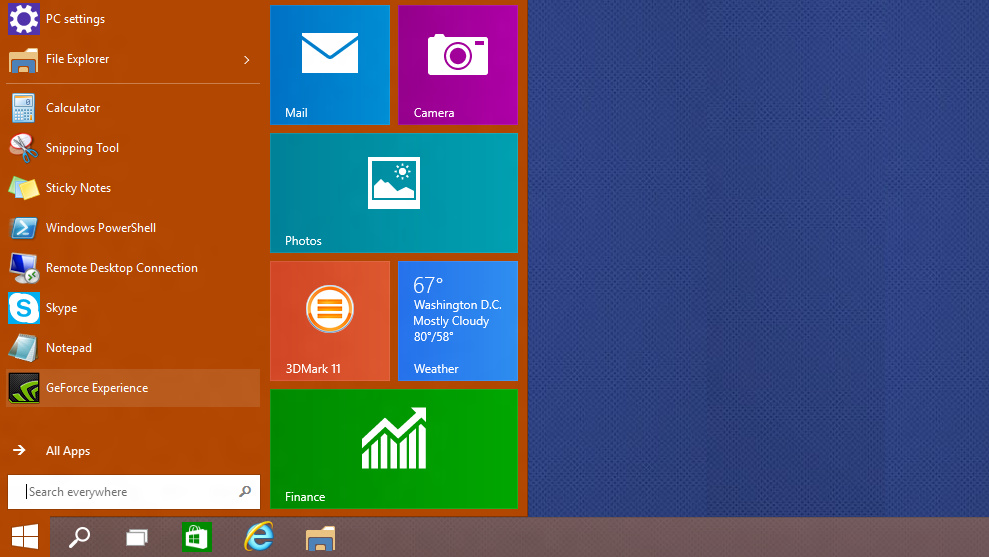Launch Calculator icon
989x557 pixels.
coord(24,108)
